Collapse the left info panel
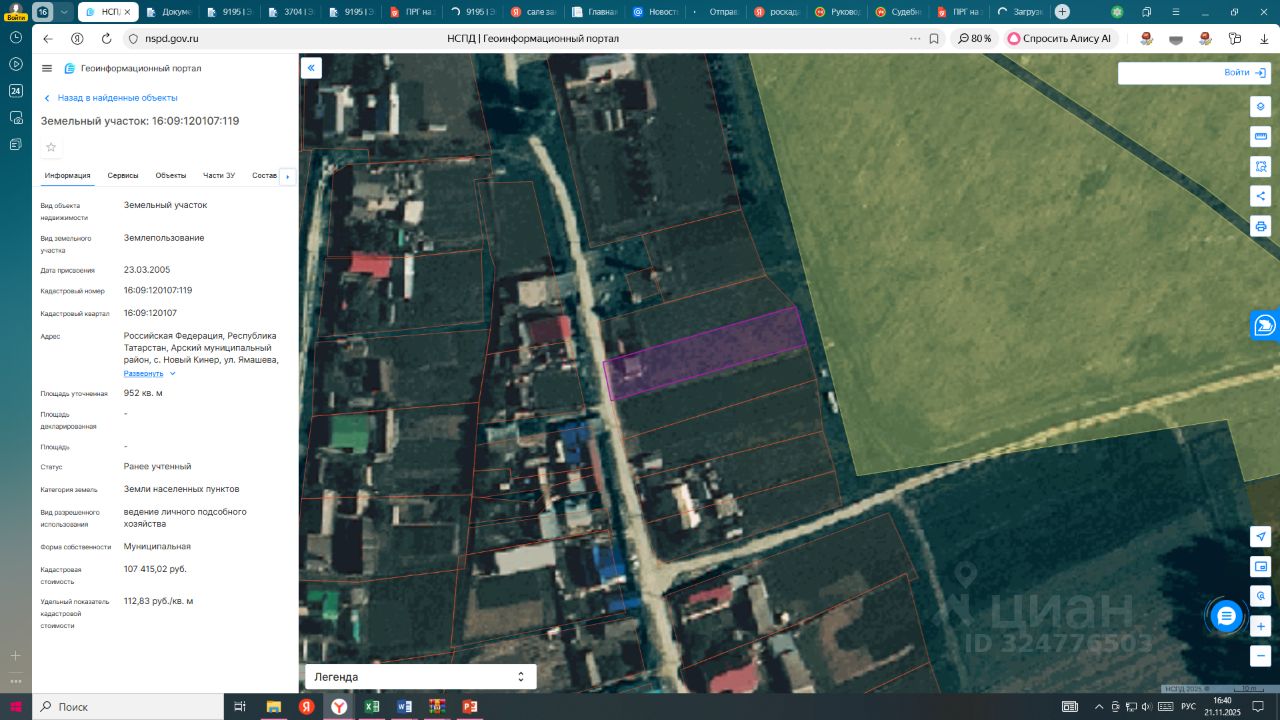 (x=311, y=68)
